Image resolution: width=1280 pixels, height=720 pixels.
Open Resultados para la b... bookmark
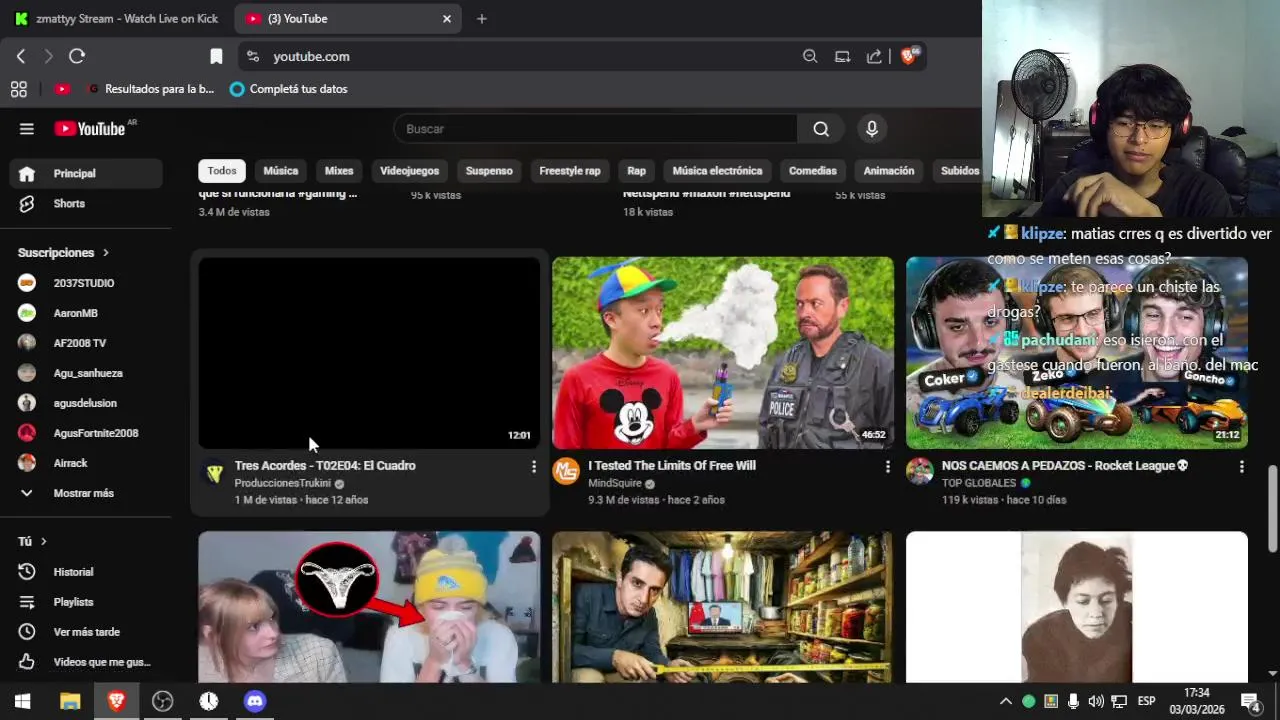point(150,89)
